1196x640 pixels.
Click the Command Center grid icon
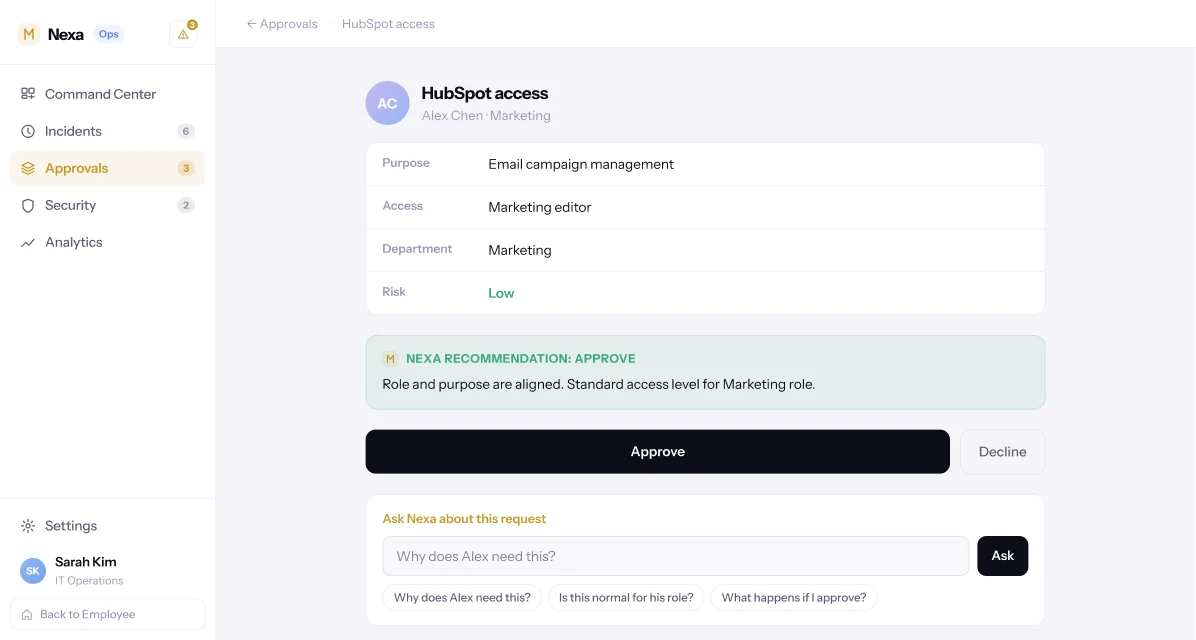(x=28, y=94)
